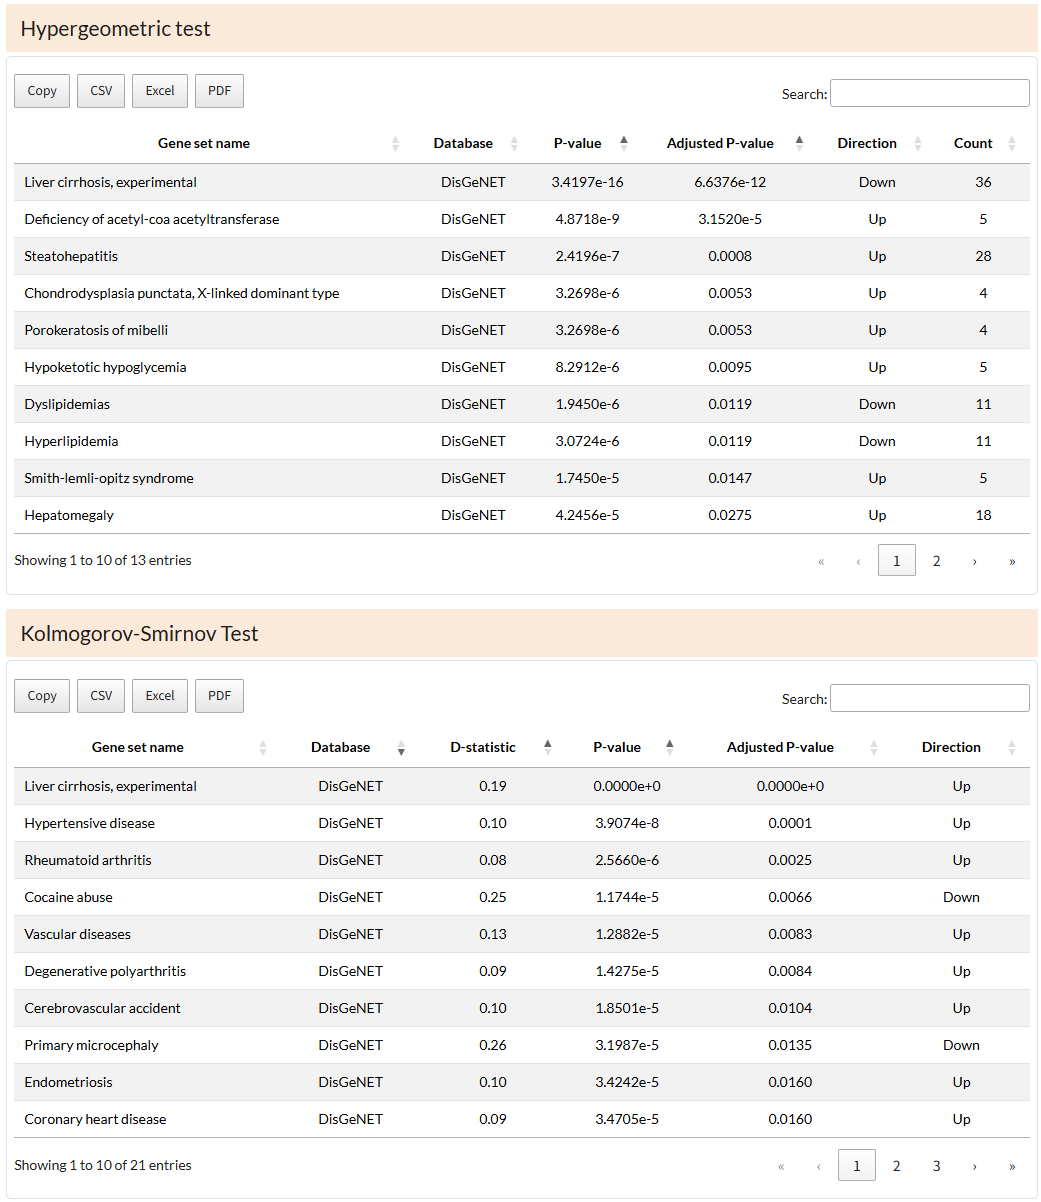
Task: Select the Hepatomegaly row
Action: coord(522,515)
